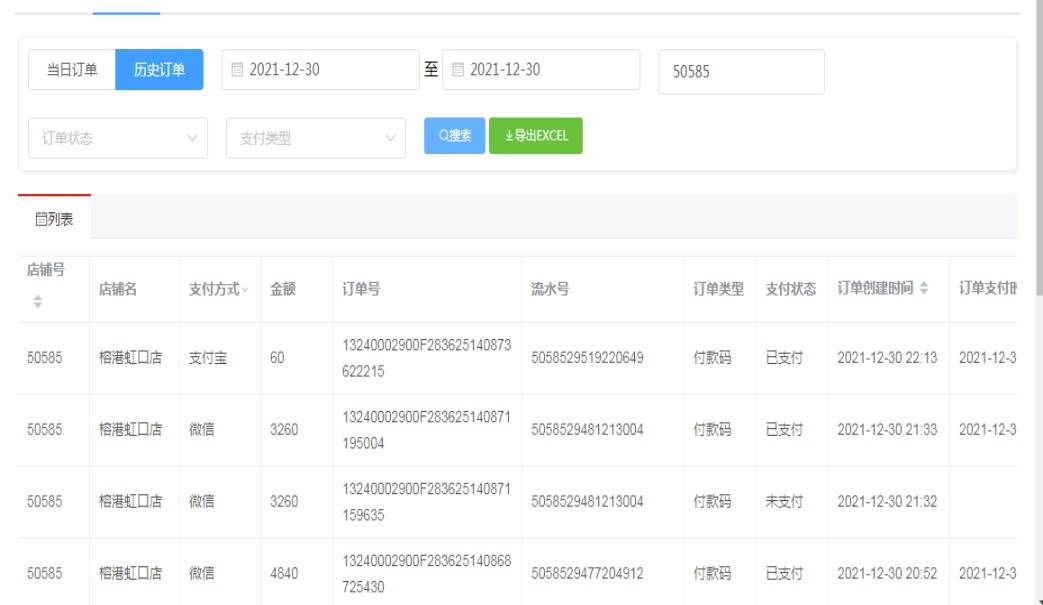Click order number ending 622215 in first row
Viewport: 1043px width, 605px height.
coord(425,358)
